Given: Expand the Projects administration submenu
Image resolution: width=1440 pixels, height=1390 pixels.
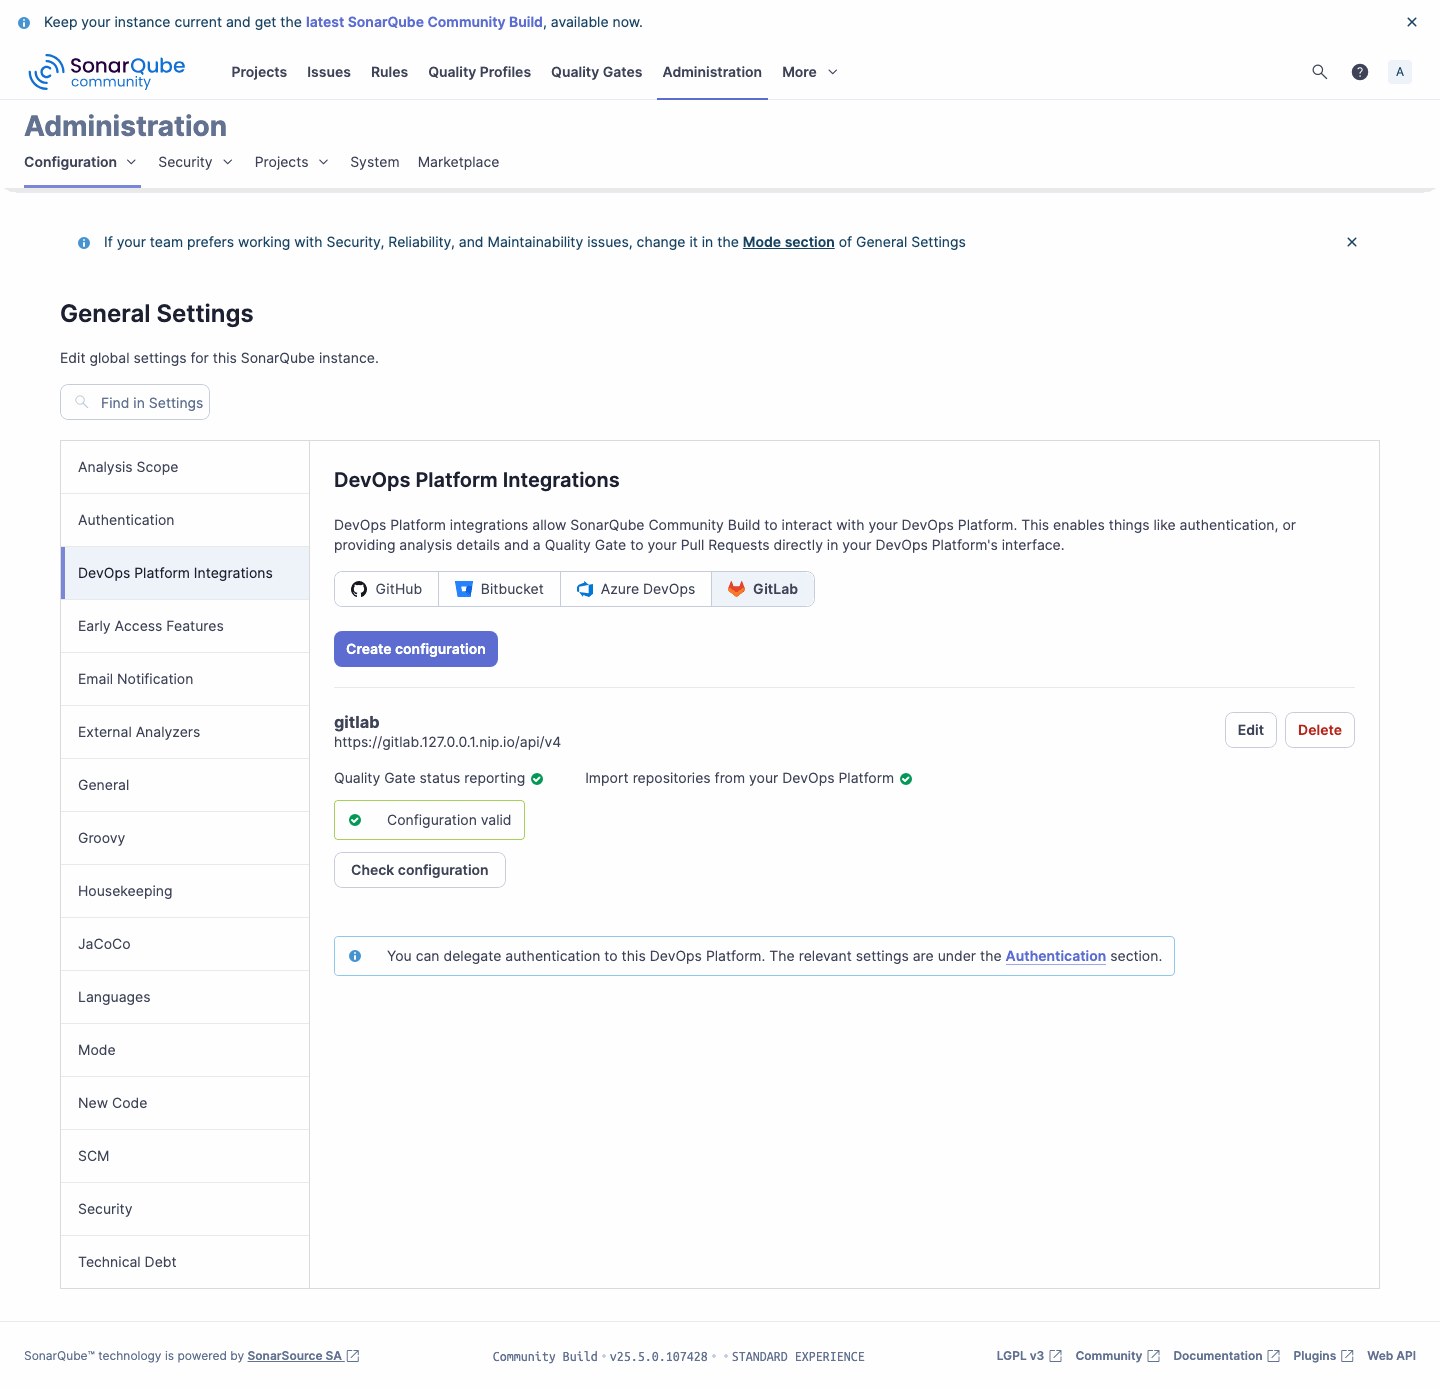Looking at the screenshot, I should click(x=292, y=162).
